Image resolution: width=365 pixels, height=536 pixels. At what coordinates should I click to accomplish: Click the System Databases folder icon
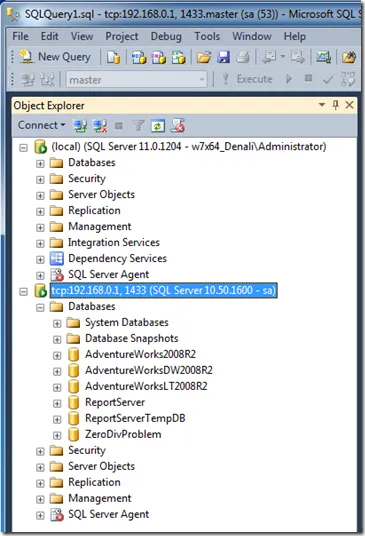pos(73,322)
